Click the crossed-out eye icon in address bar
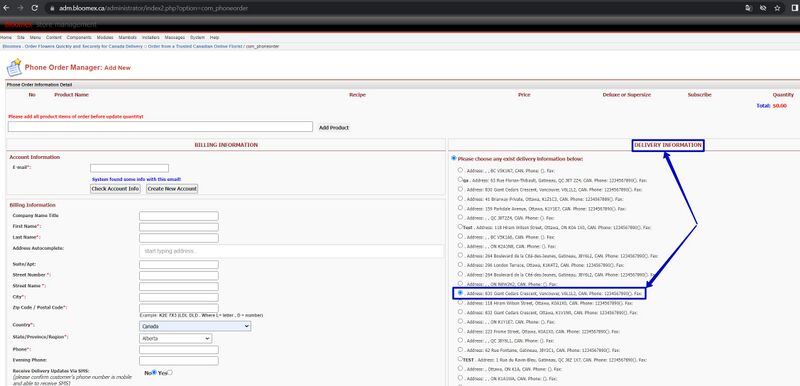800x386 pixels. (763, 8)
